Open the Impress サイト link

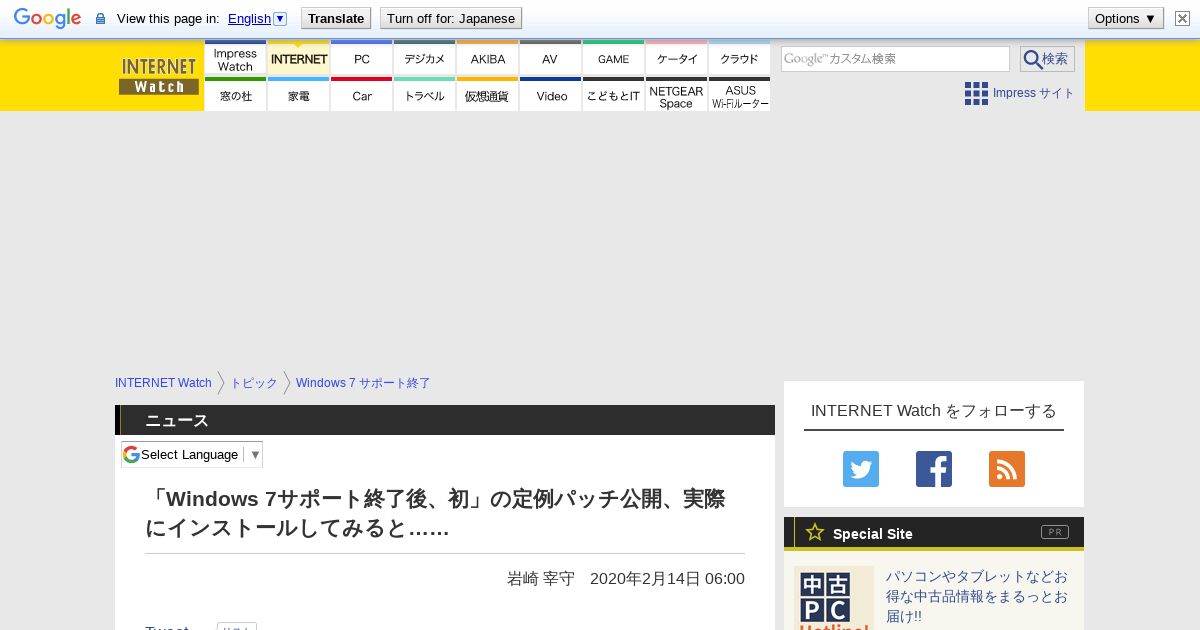click(1033, 93)
